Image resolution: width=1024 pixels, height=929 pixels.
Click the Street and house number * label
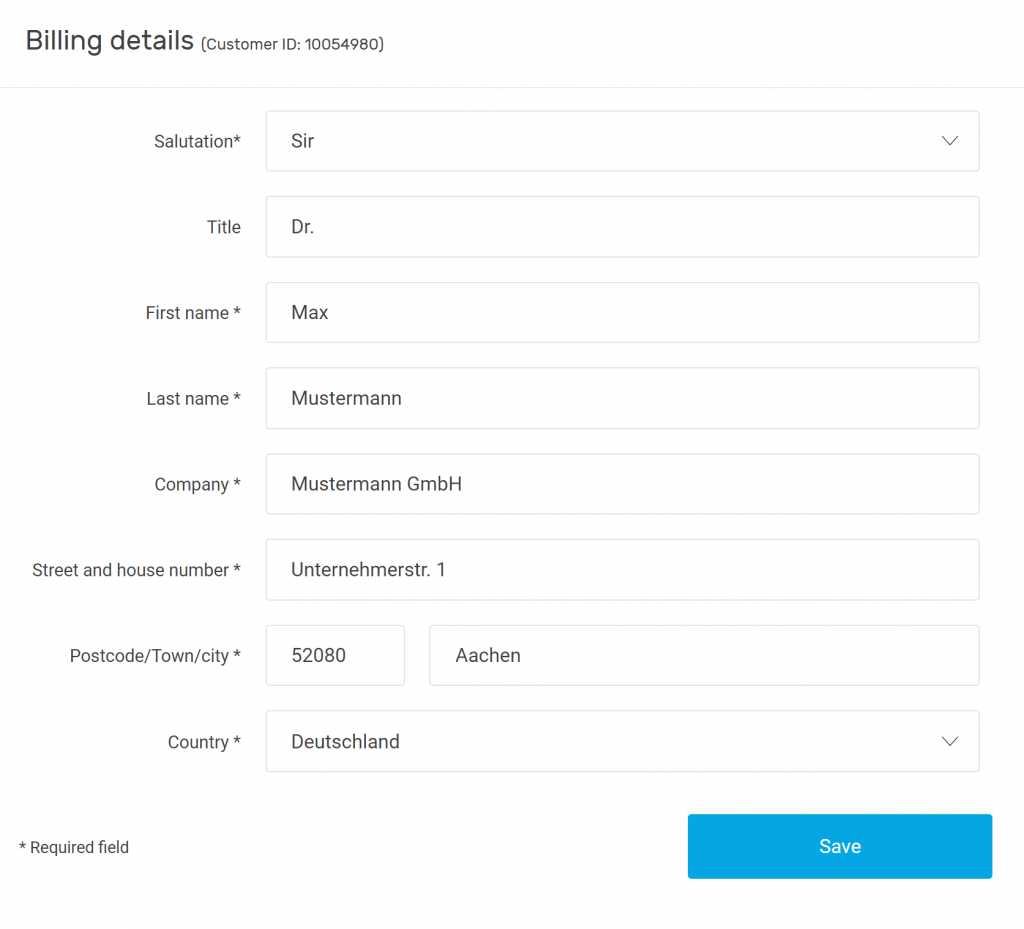click(136, 571)
